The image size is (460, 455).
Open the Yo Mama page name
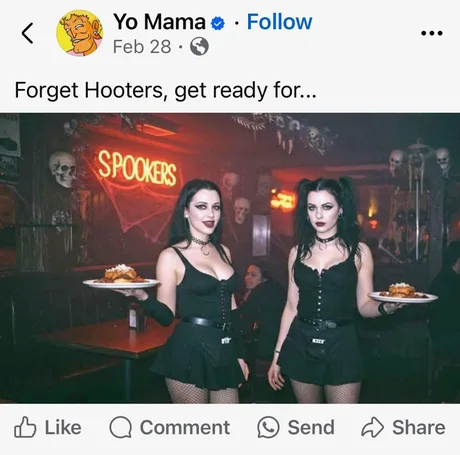tap(159, 22)
